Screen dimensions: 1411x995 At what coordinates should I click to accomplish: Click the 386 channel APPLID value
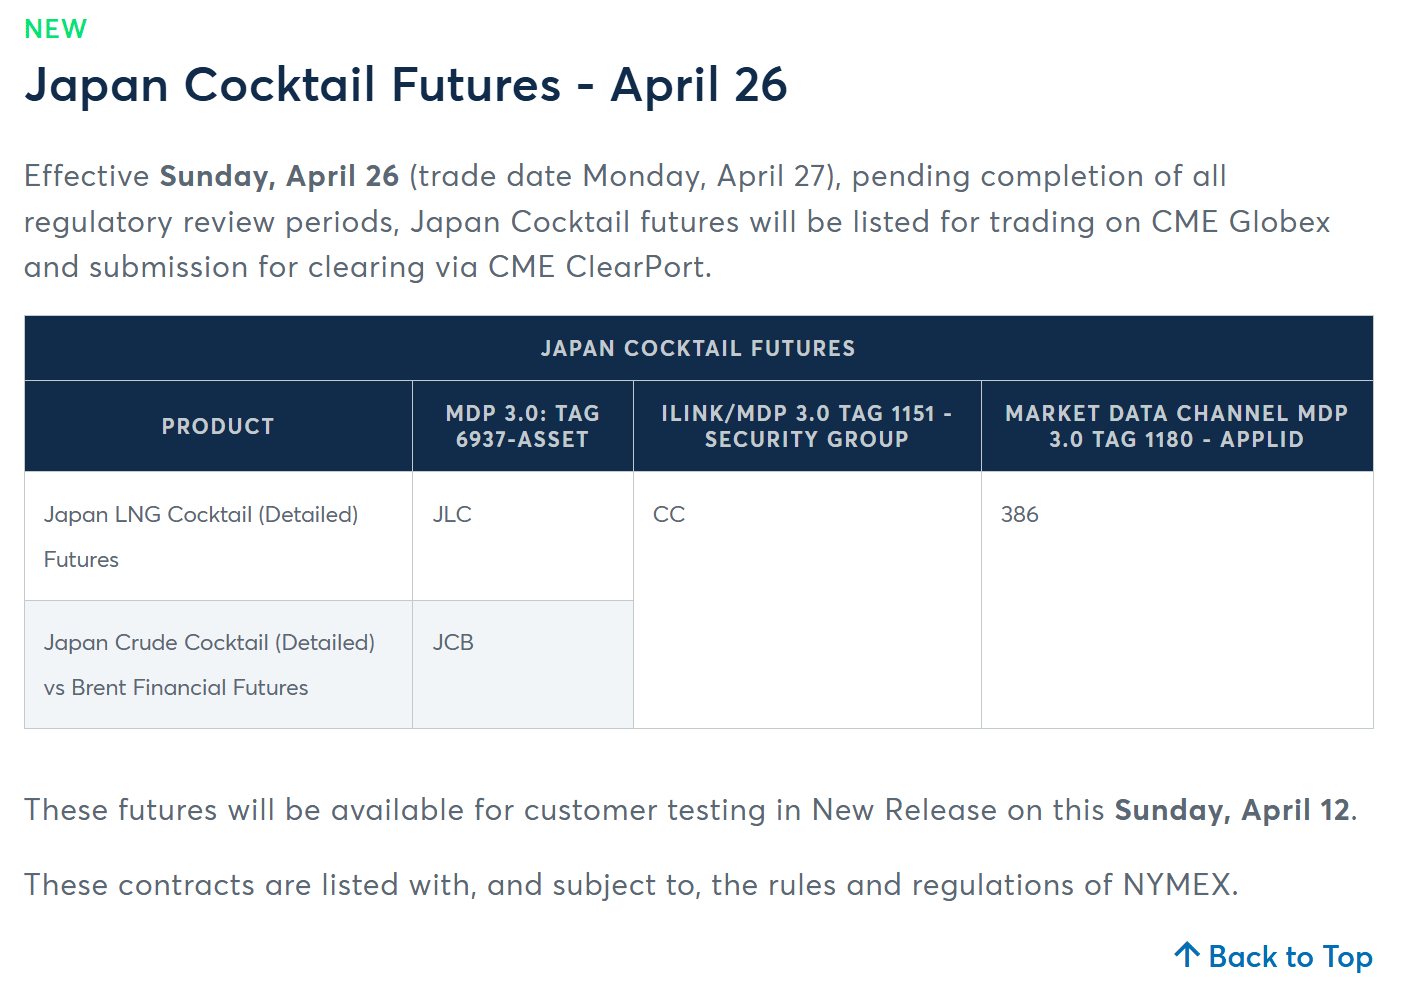point(1020,514)
